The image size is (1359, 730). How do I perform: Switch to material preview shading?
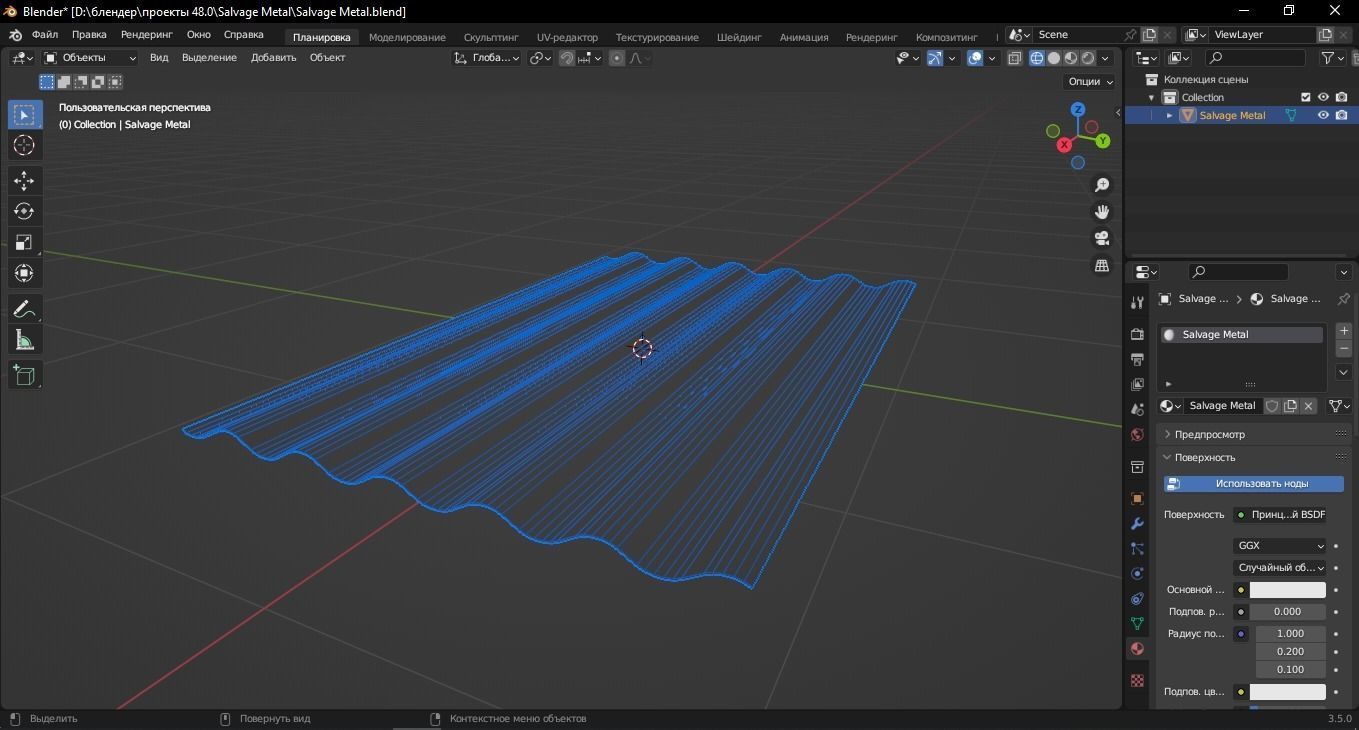1070,58
